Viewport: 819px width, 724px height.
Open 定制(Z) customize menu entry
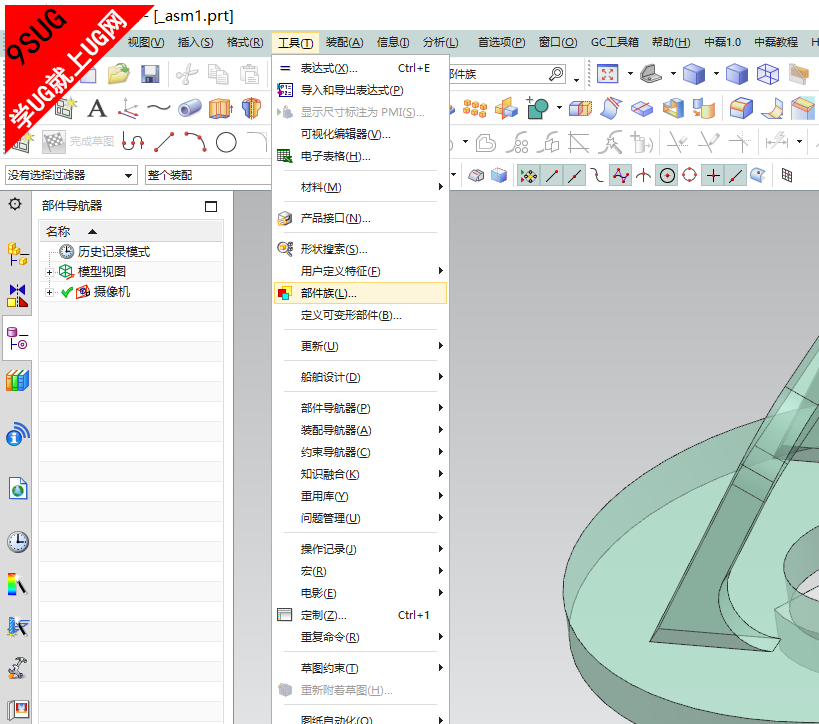click(360, 615)
